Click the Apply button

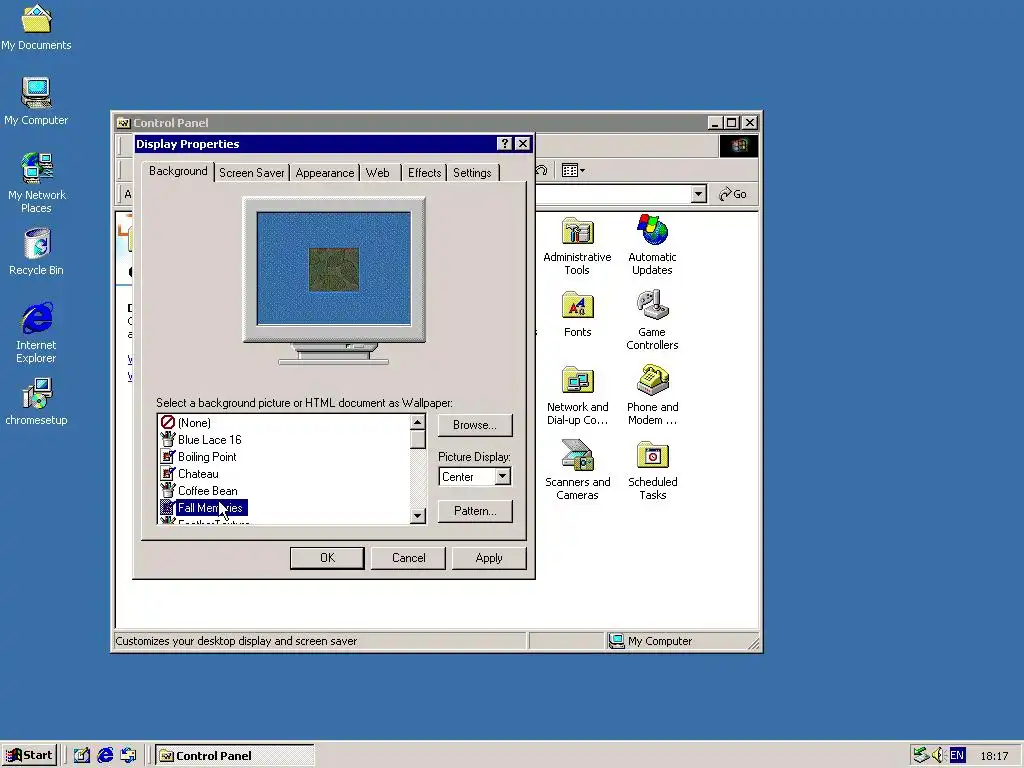click(x=489, y=558)
